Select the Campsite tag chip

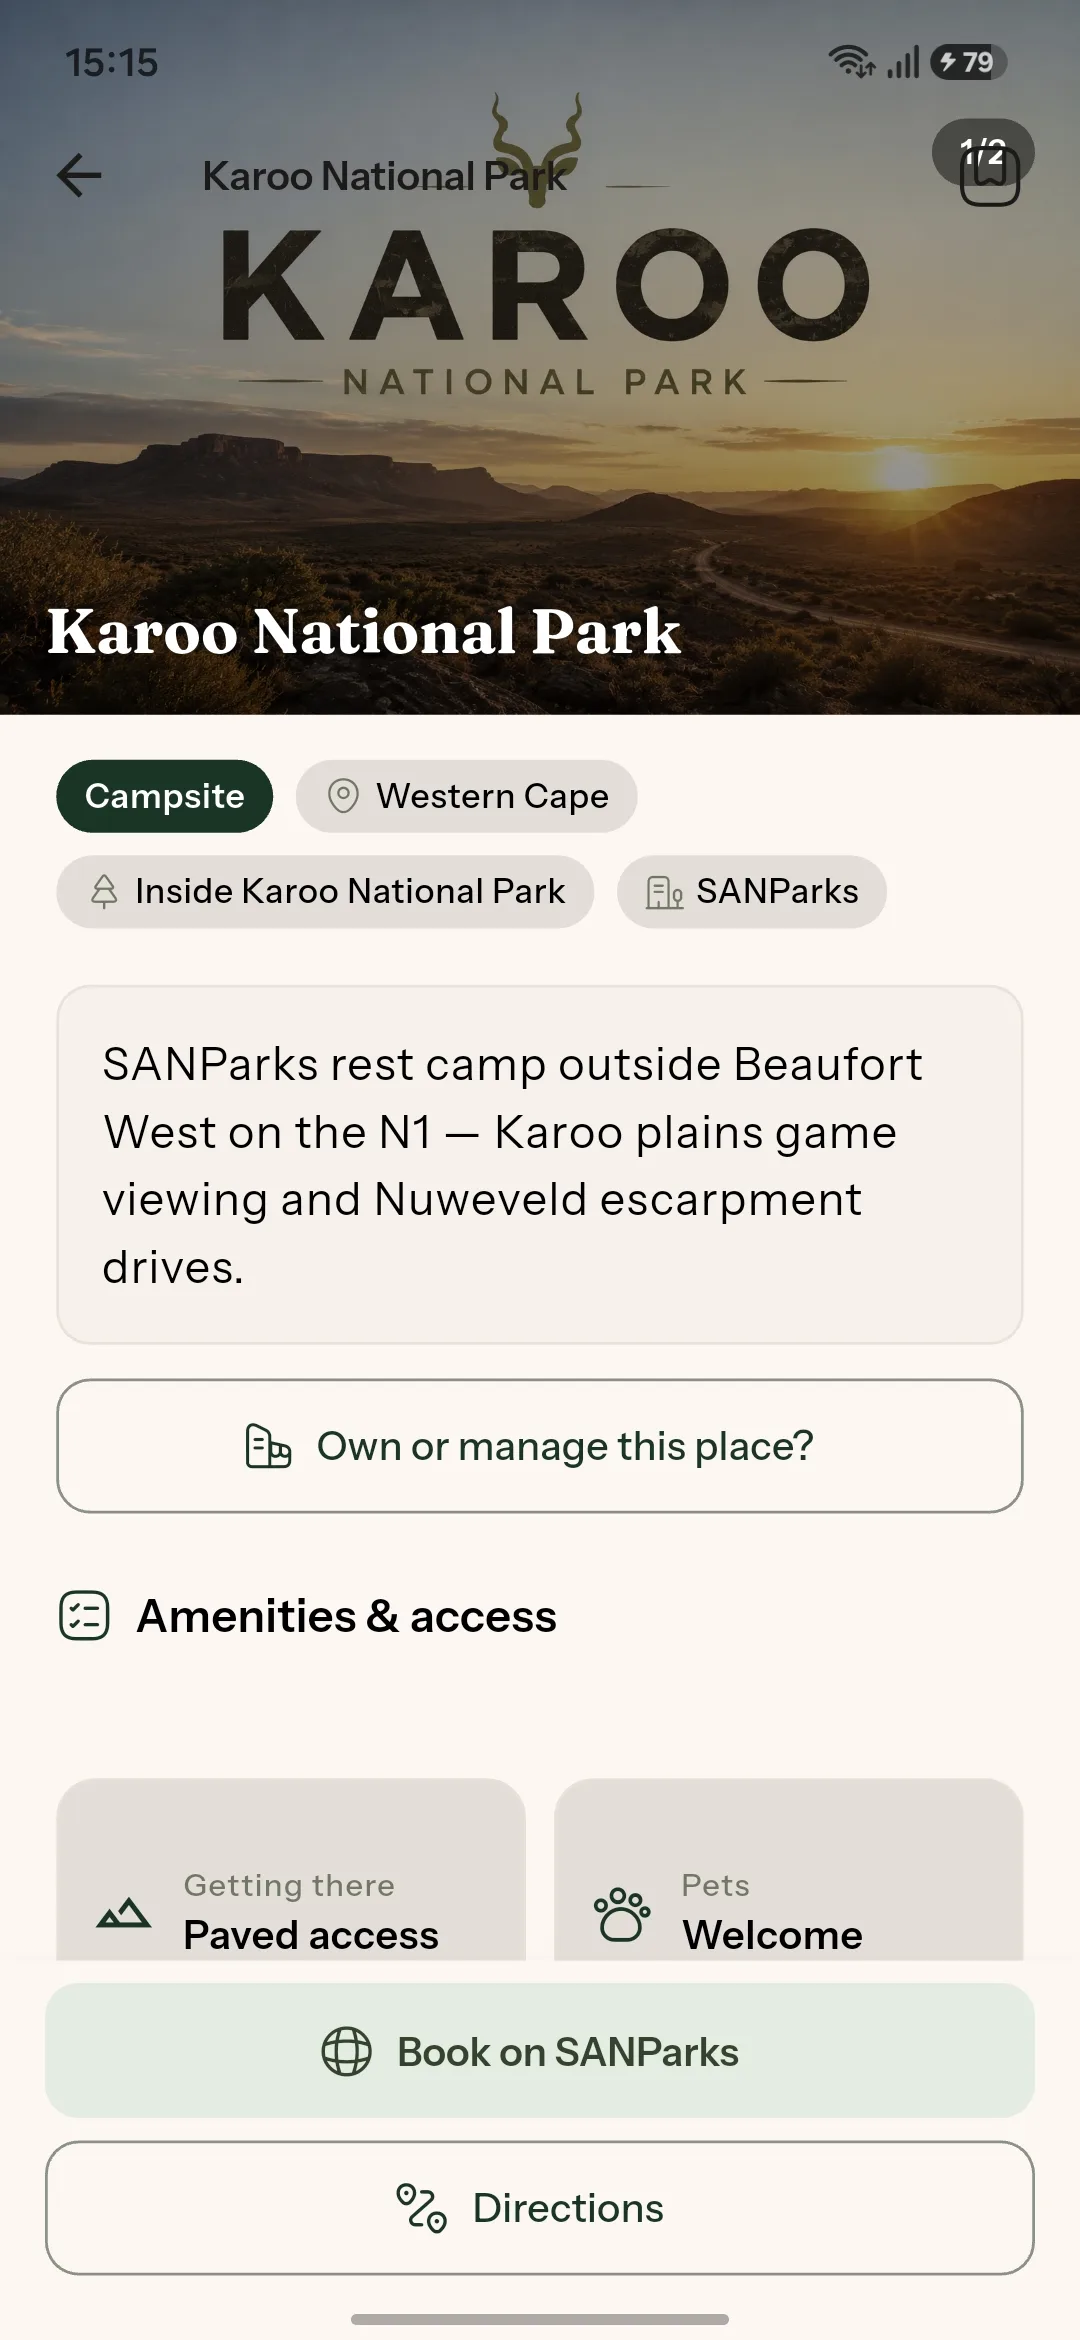point(165,796)
